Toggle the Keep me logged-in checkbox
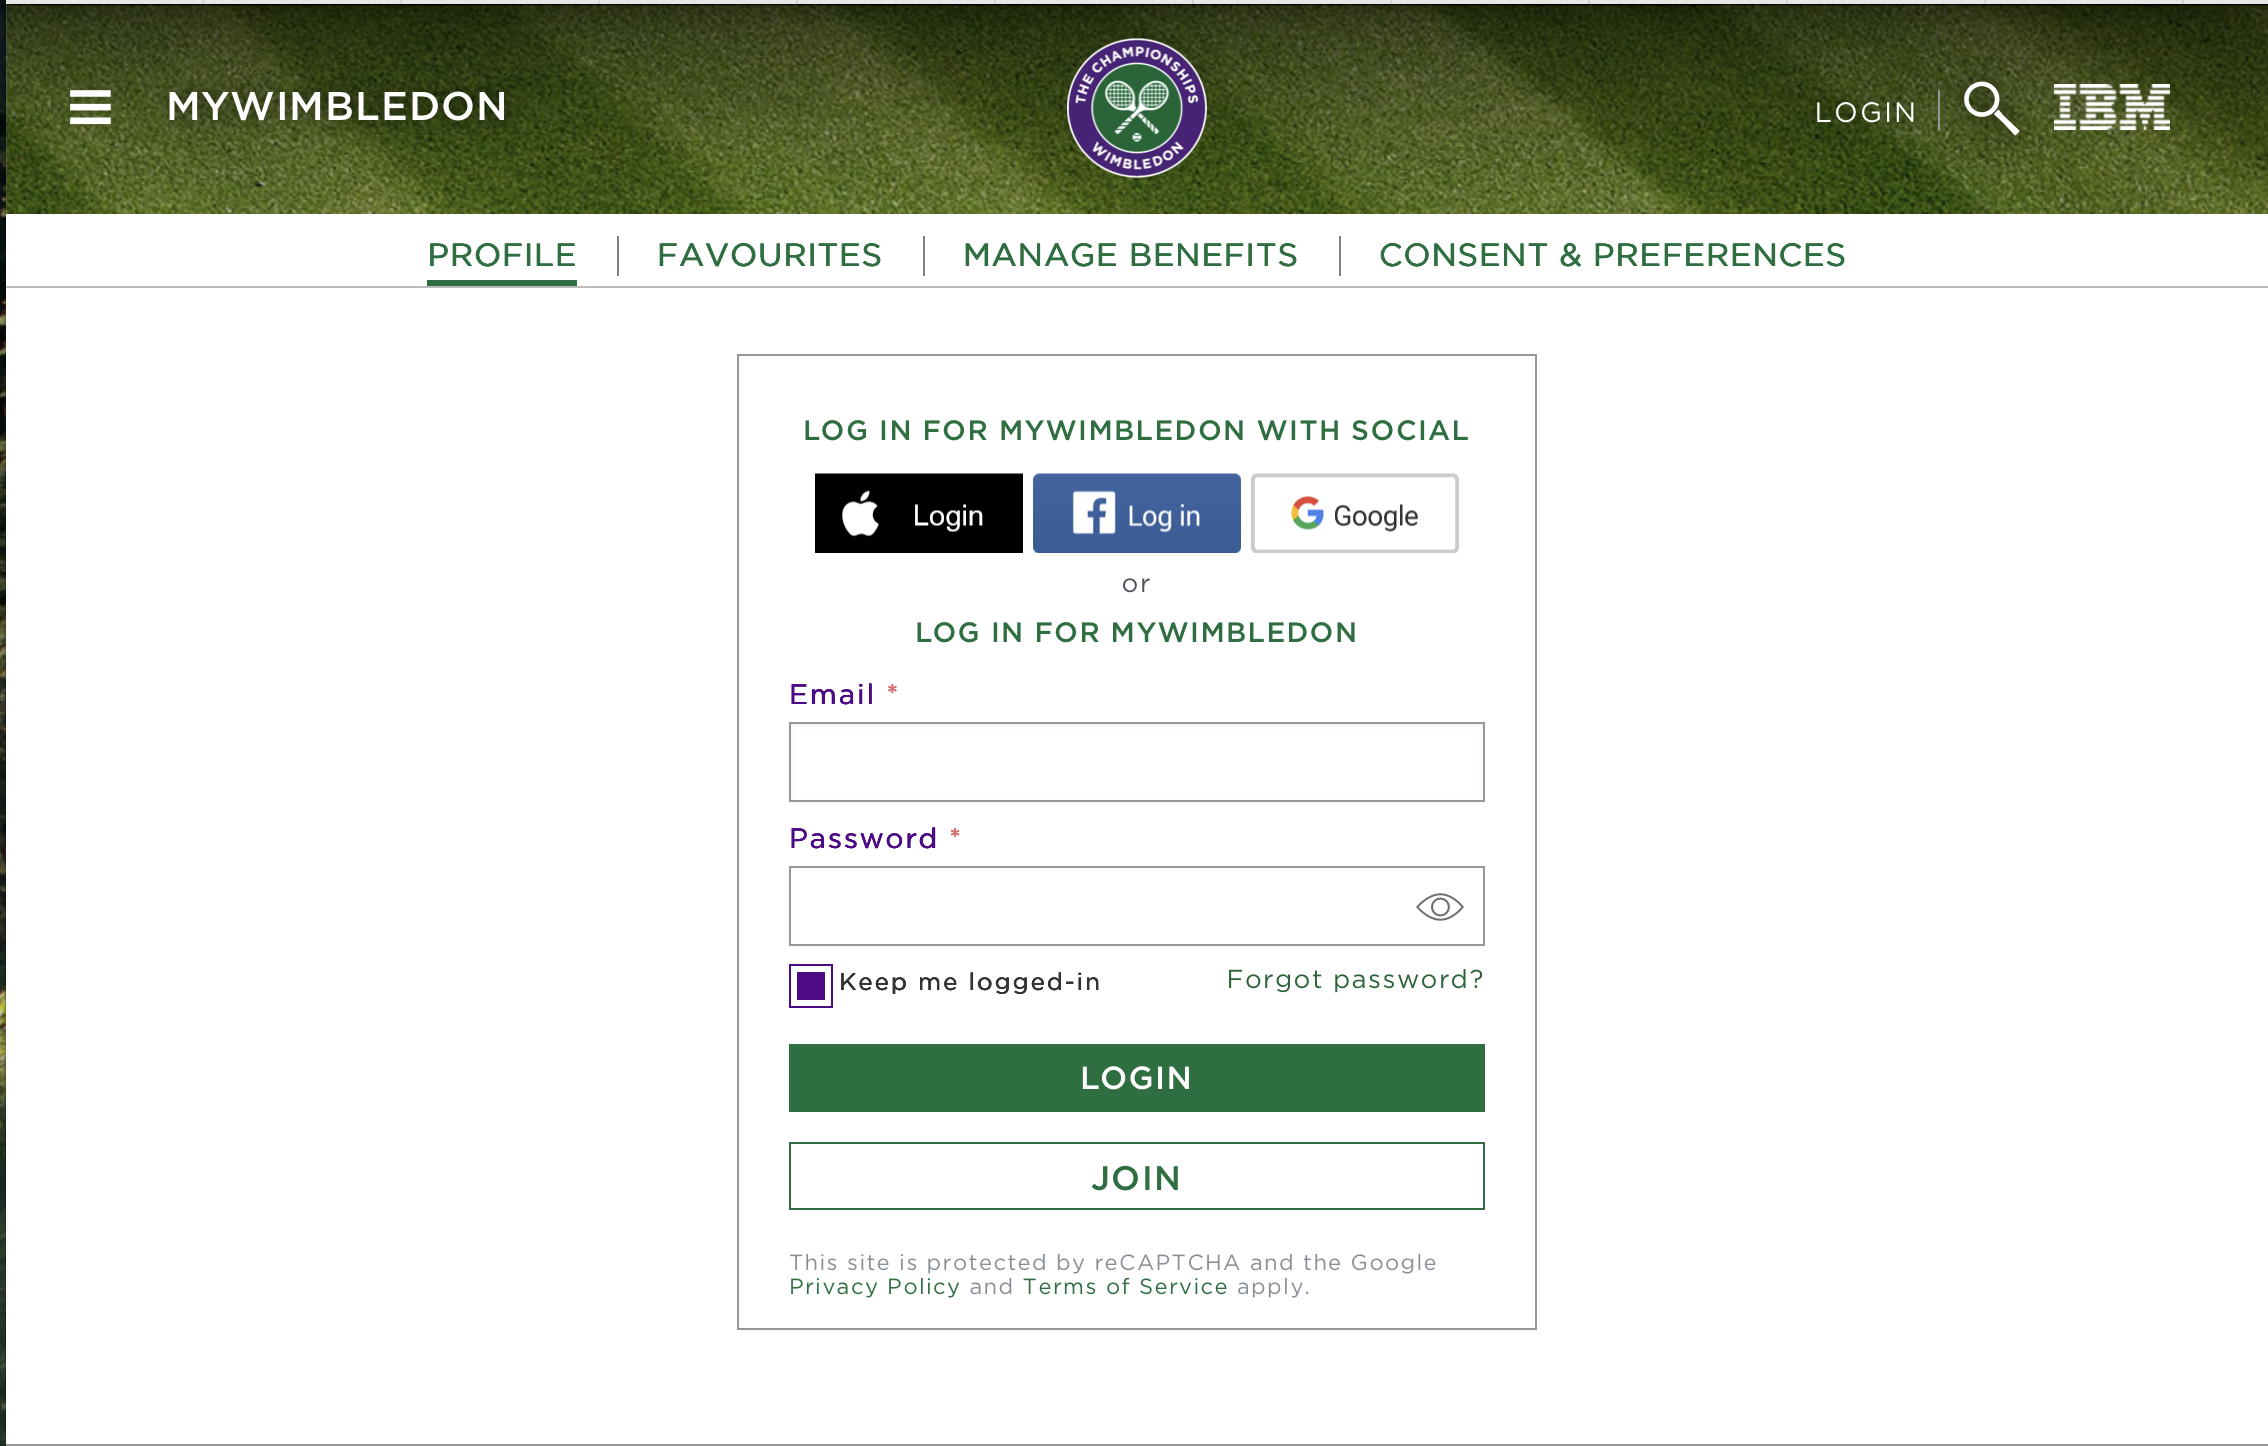 [x=810, y=986]
